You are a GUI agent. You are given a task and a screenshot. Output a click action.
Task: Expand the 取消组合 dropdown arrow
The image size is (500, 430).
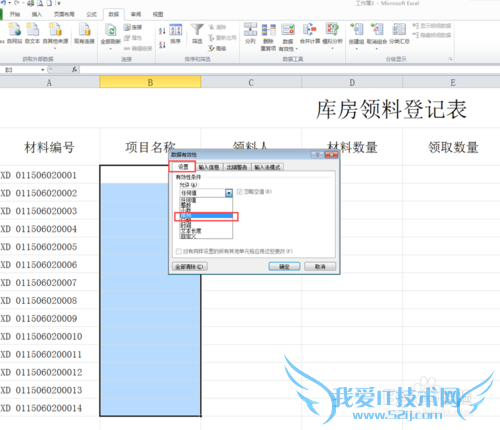377,49
